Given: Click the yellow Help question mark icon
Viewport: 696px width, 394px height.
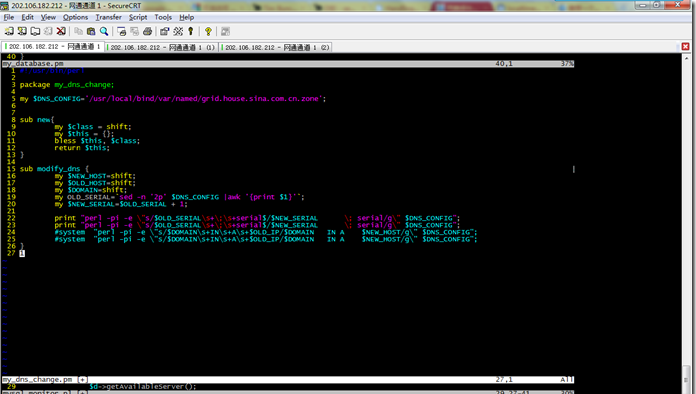Looking at the screenshot, I should 208,31.
